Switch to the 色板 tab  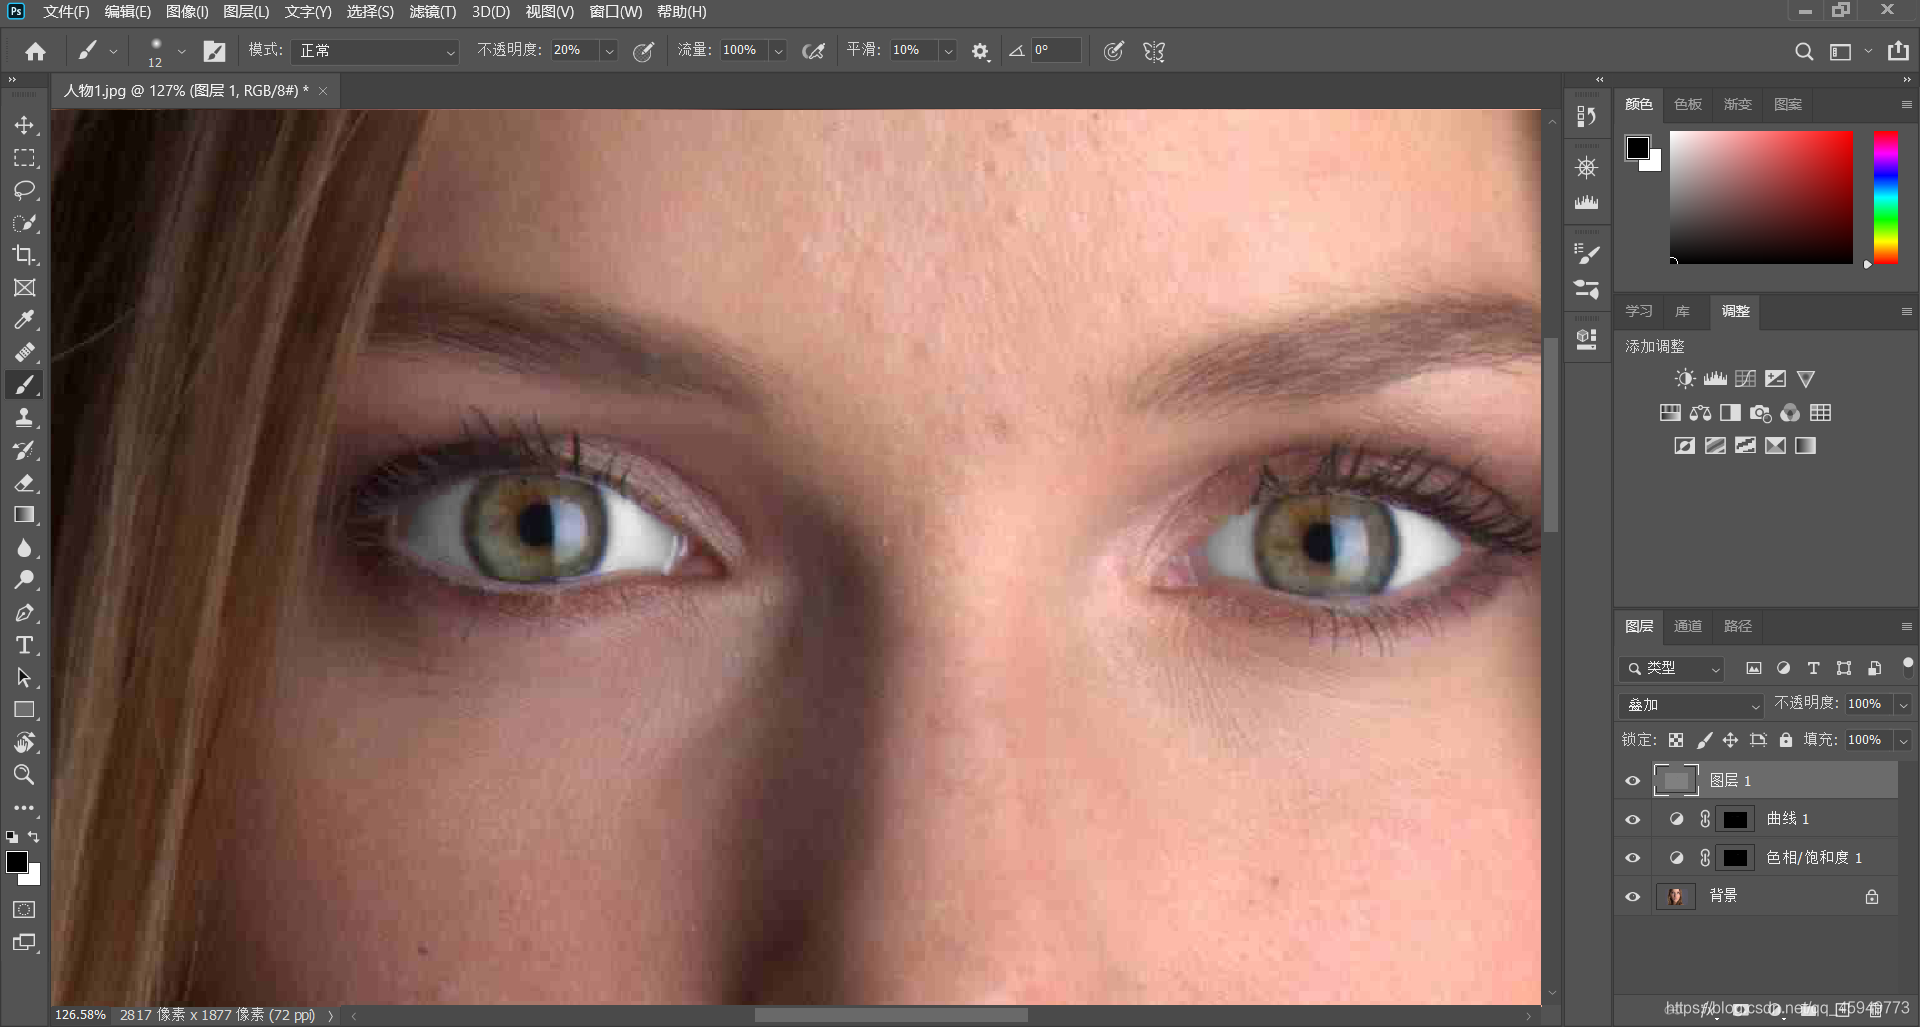click(x=1688, y=104)
